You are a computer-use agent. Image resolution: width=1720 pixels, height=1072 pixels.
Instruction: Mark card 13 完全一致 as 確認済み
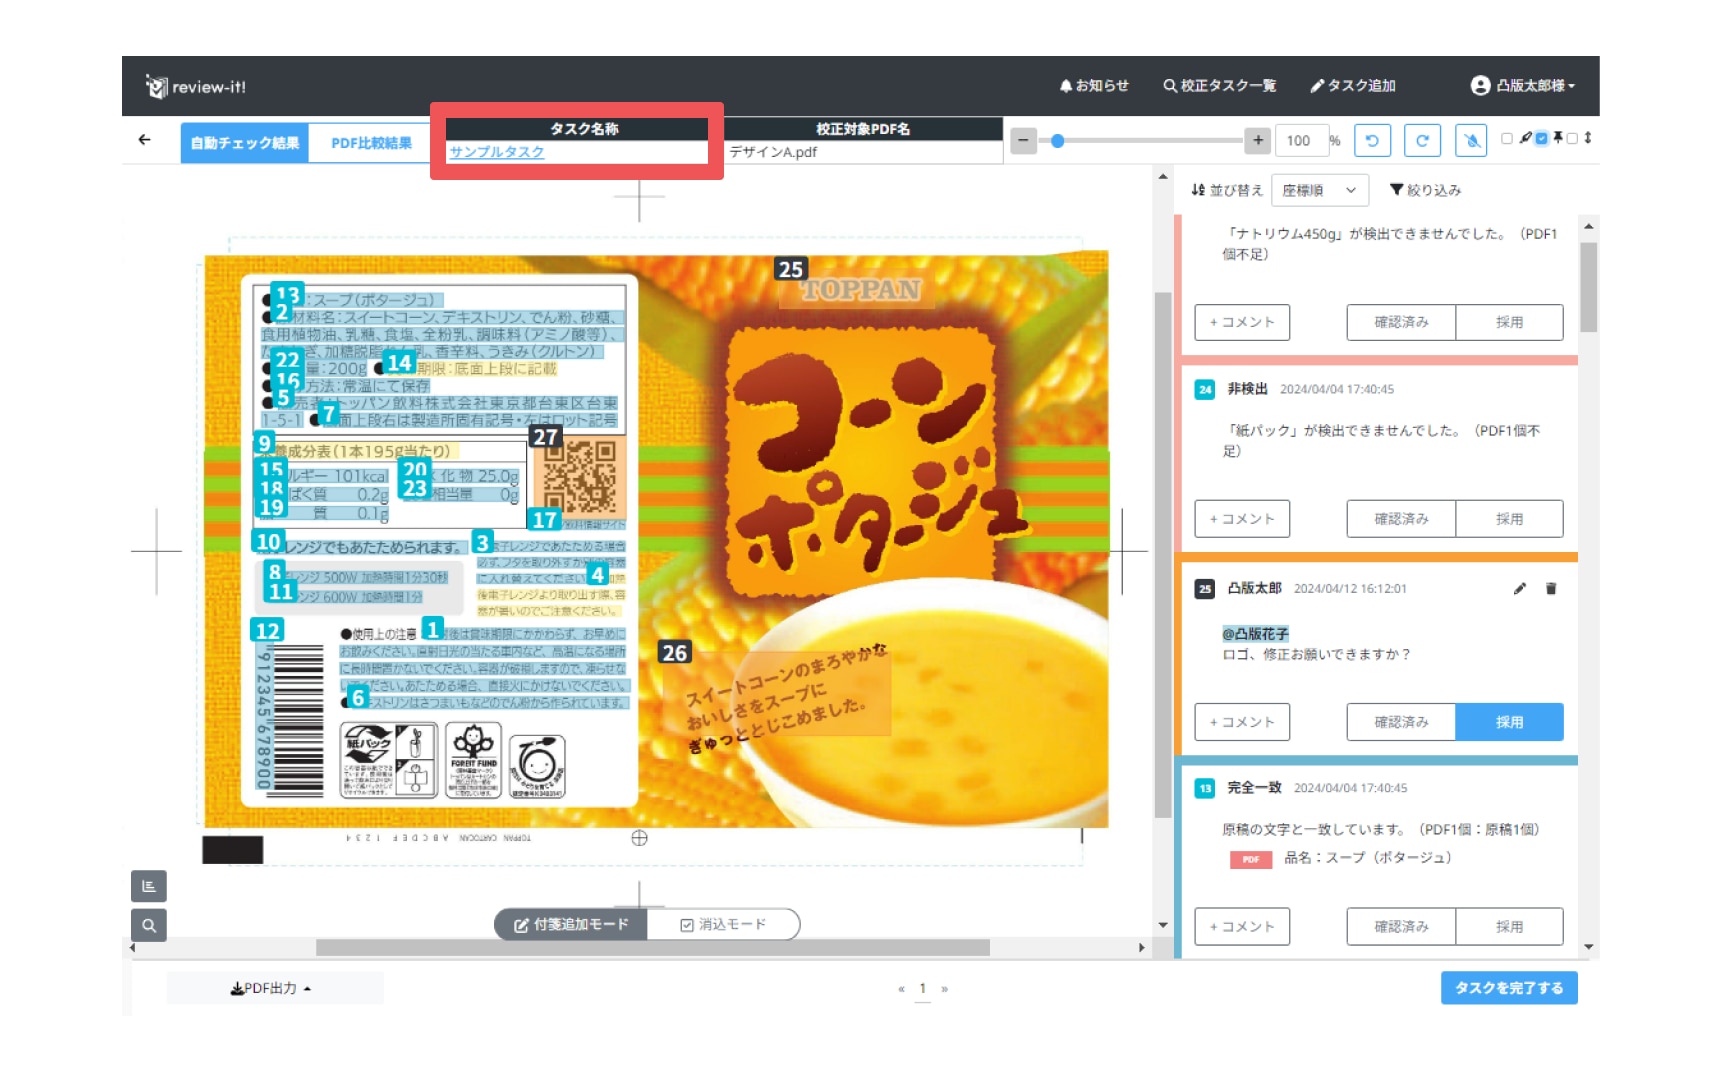[x=1401, y=927]
